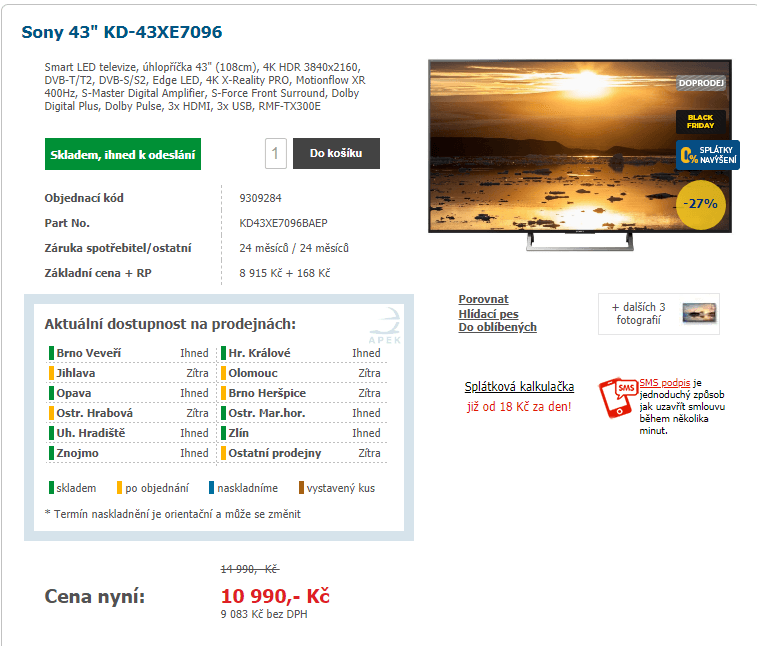The width and height of the screenshot is (757, 646).
Task: Click the DOPRODEJ badge on TV image
Action: (x=701, y=83)
